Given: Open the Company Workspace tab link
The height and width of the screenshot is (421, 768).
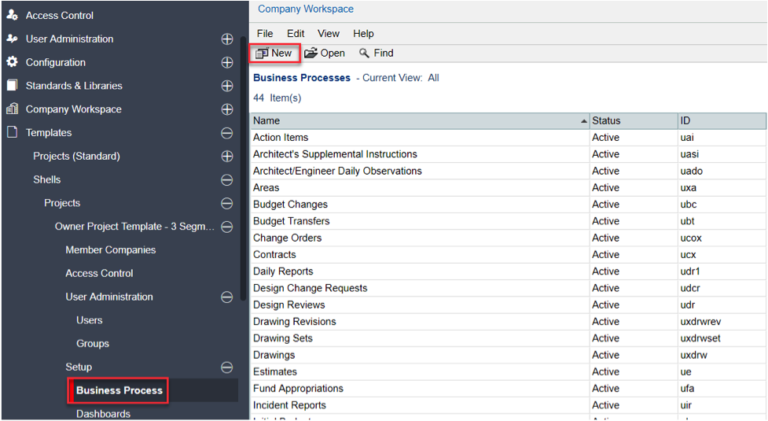Looking at the screenshot, I should click(305, 9).
